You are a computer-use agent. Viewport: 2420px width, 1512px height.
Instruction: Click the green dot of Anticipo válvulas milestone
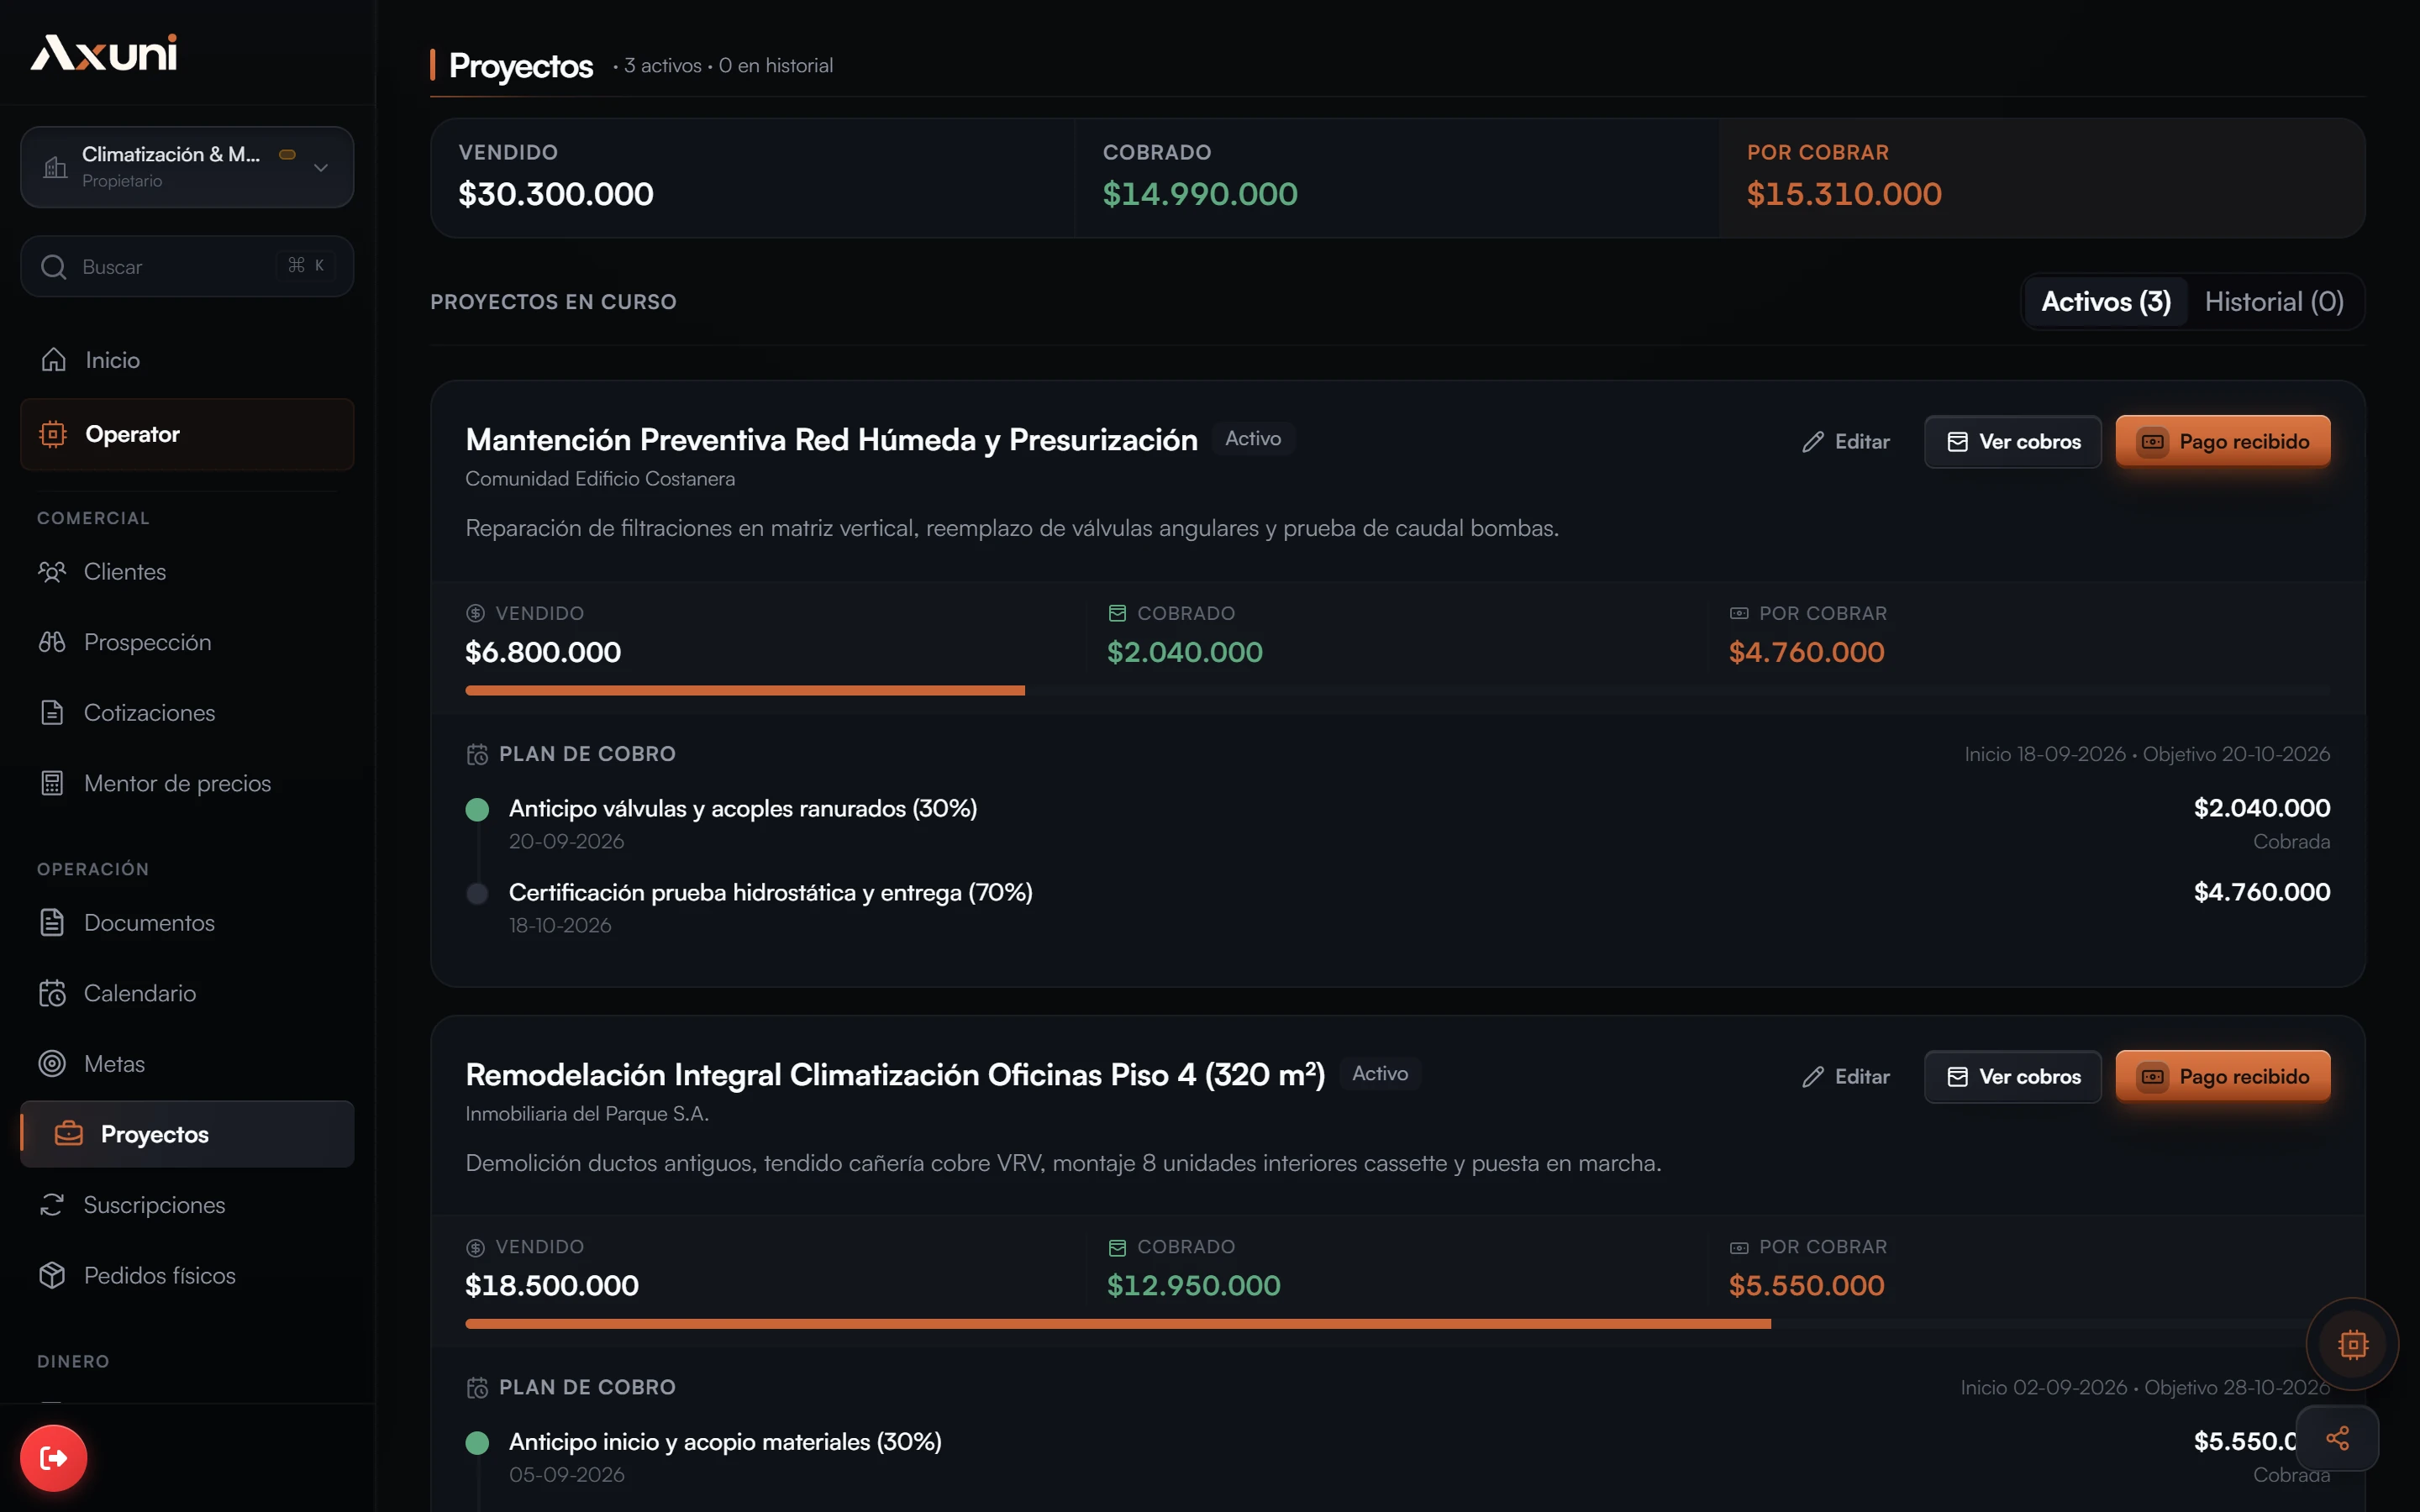click(x=477, y=809)
